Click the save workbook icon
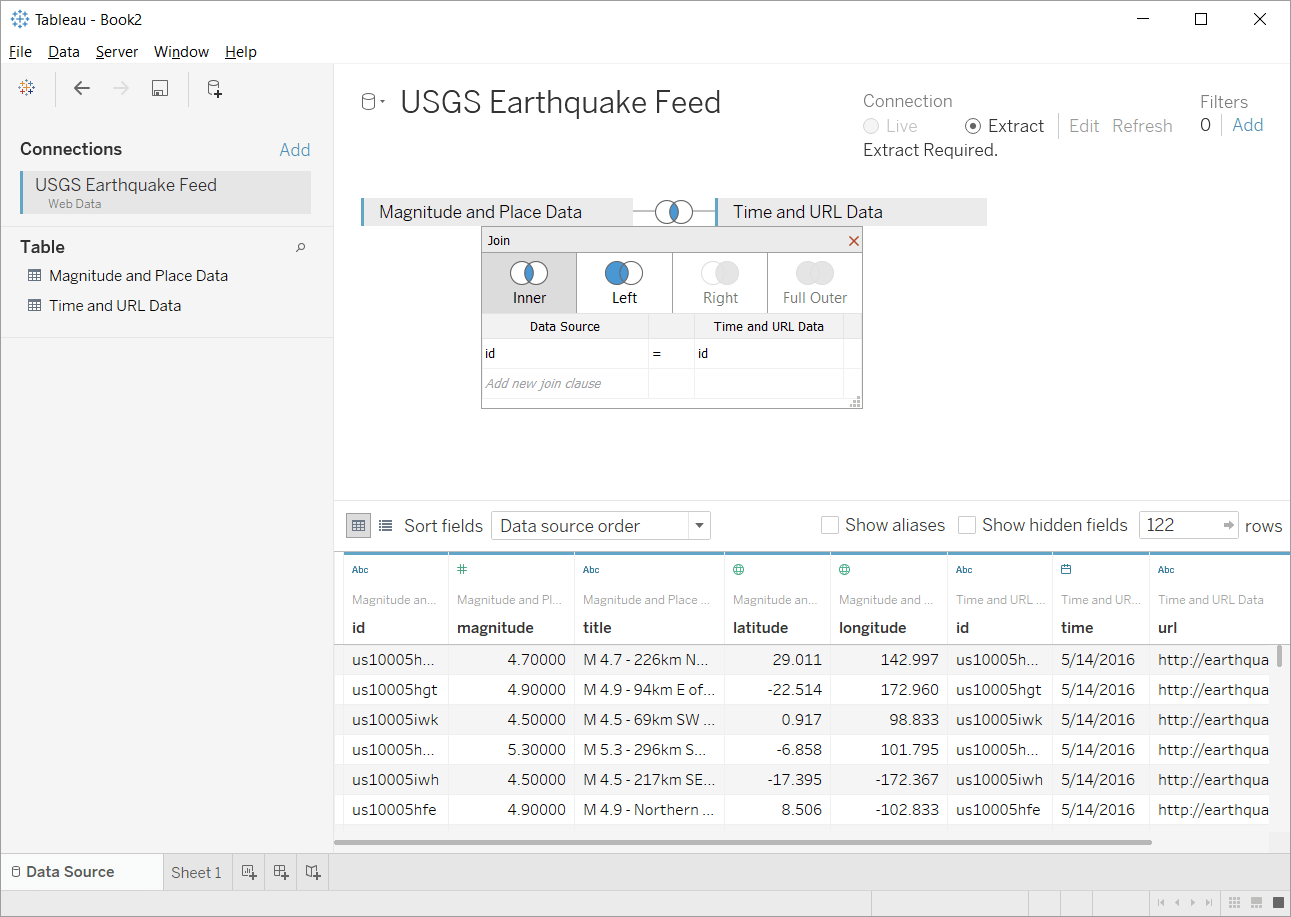The width and height of the screenshot is (1291, 917). pyautogui.click(x=159, y=88)
